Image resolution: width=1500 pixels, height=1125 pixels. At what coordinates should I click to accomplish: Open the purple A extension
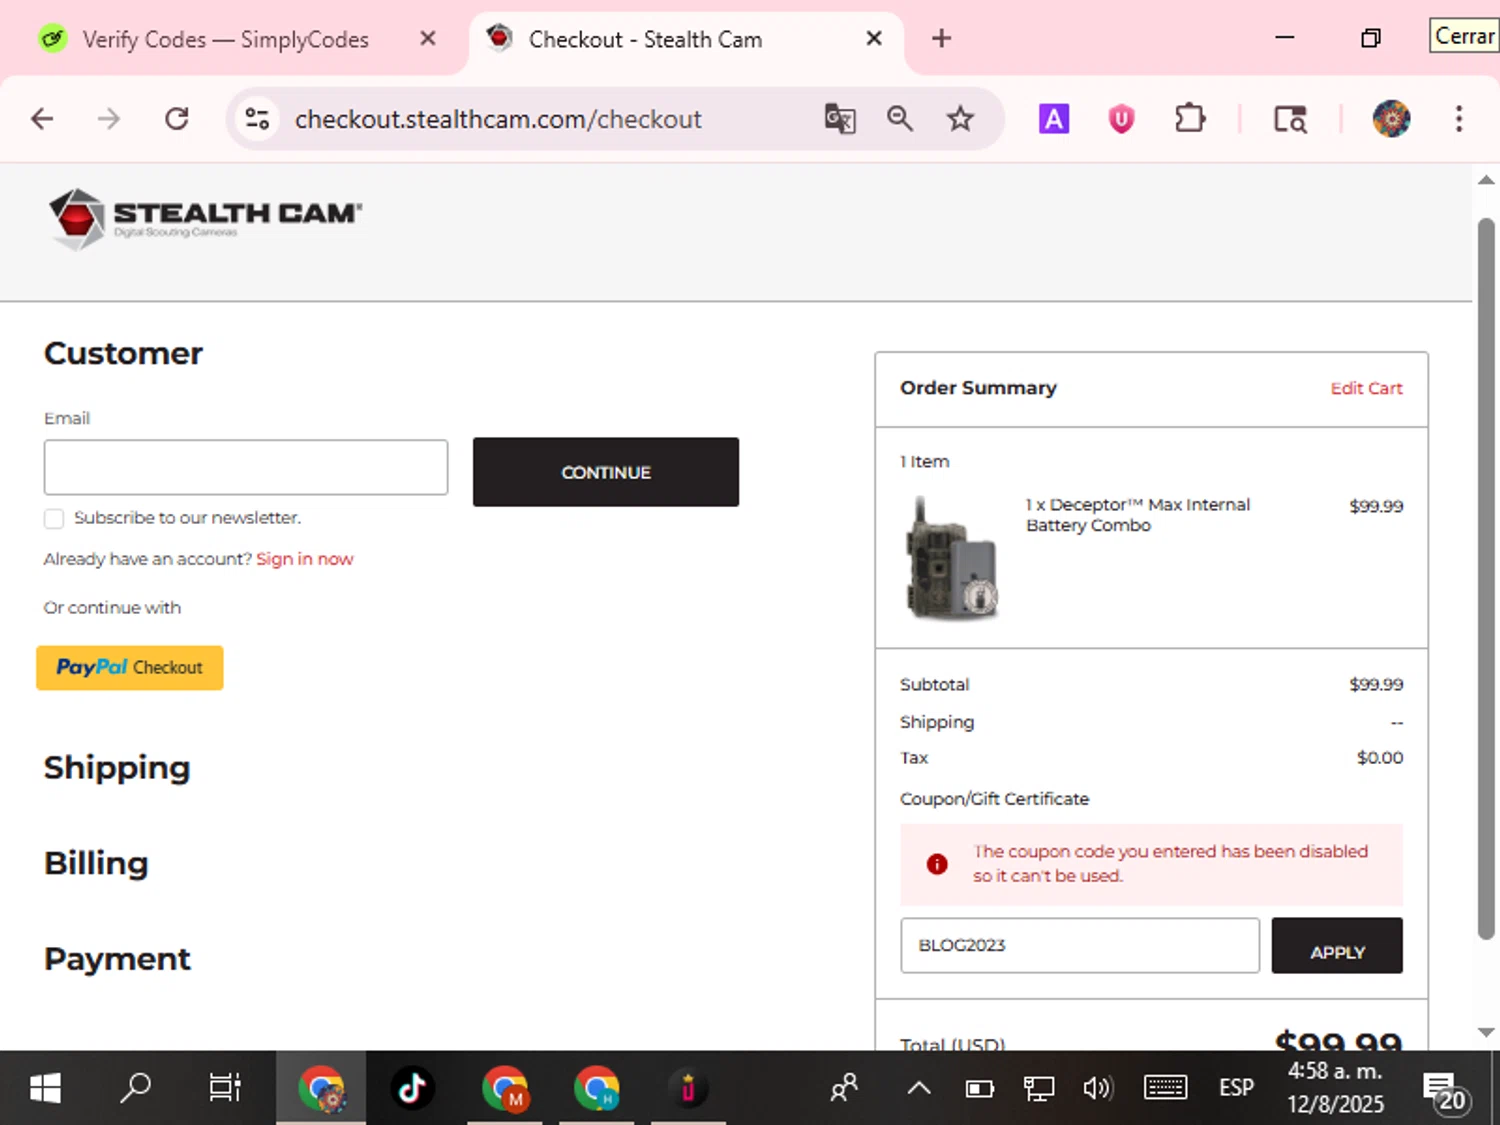click(x=1054, y=119)
